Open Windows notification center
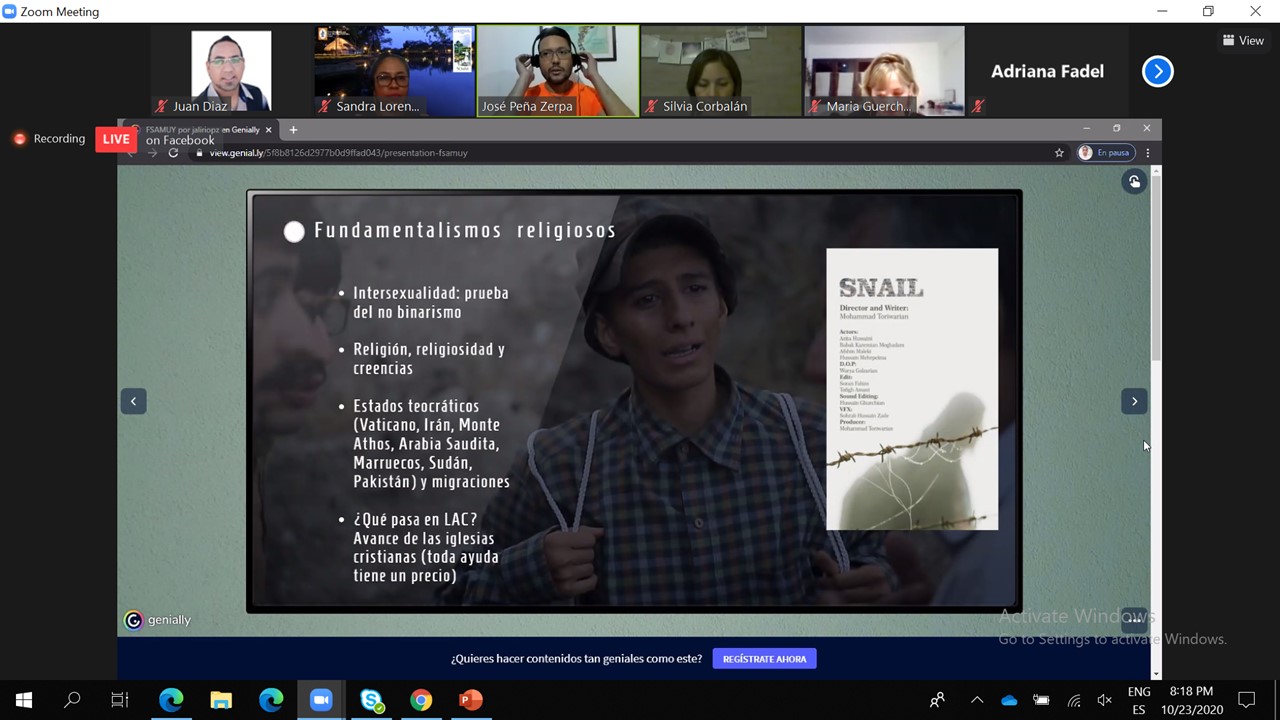The width and height of the screenshot is (1280, 720). [1247, 700]
